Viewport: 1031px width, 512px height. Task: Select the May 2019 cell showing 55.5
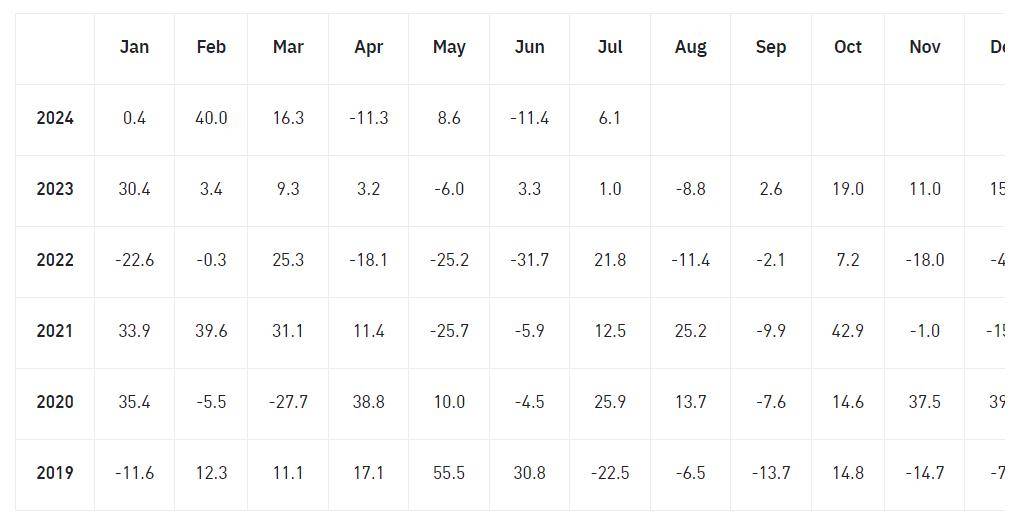(449, 473)
